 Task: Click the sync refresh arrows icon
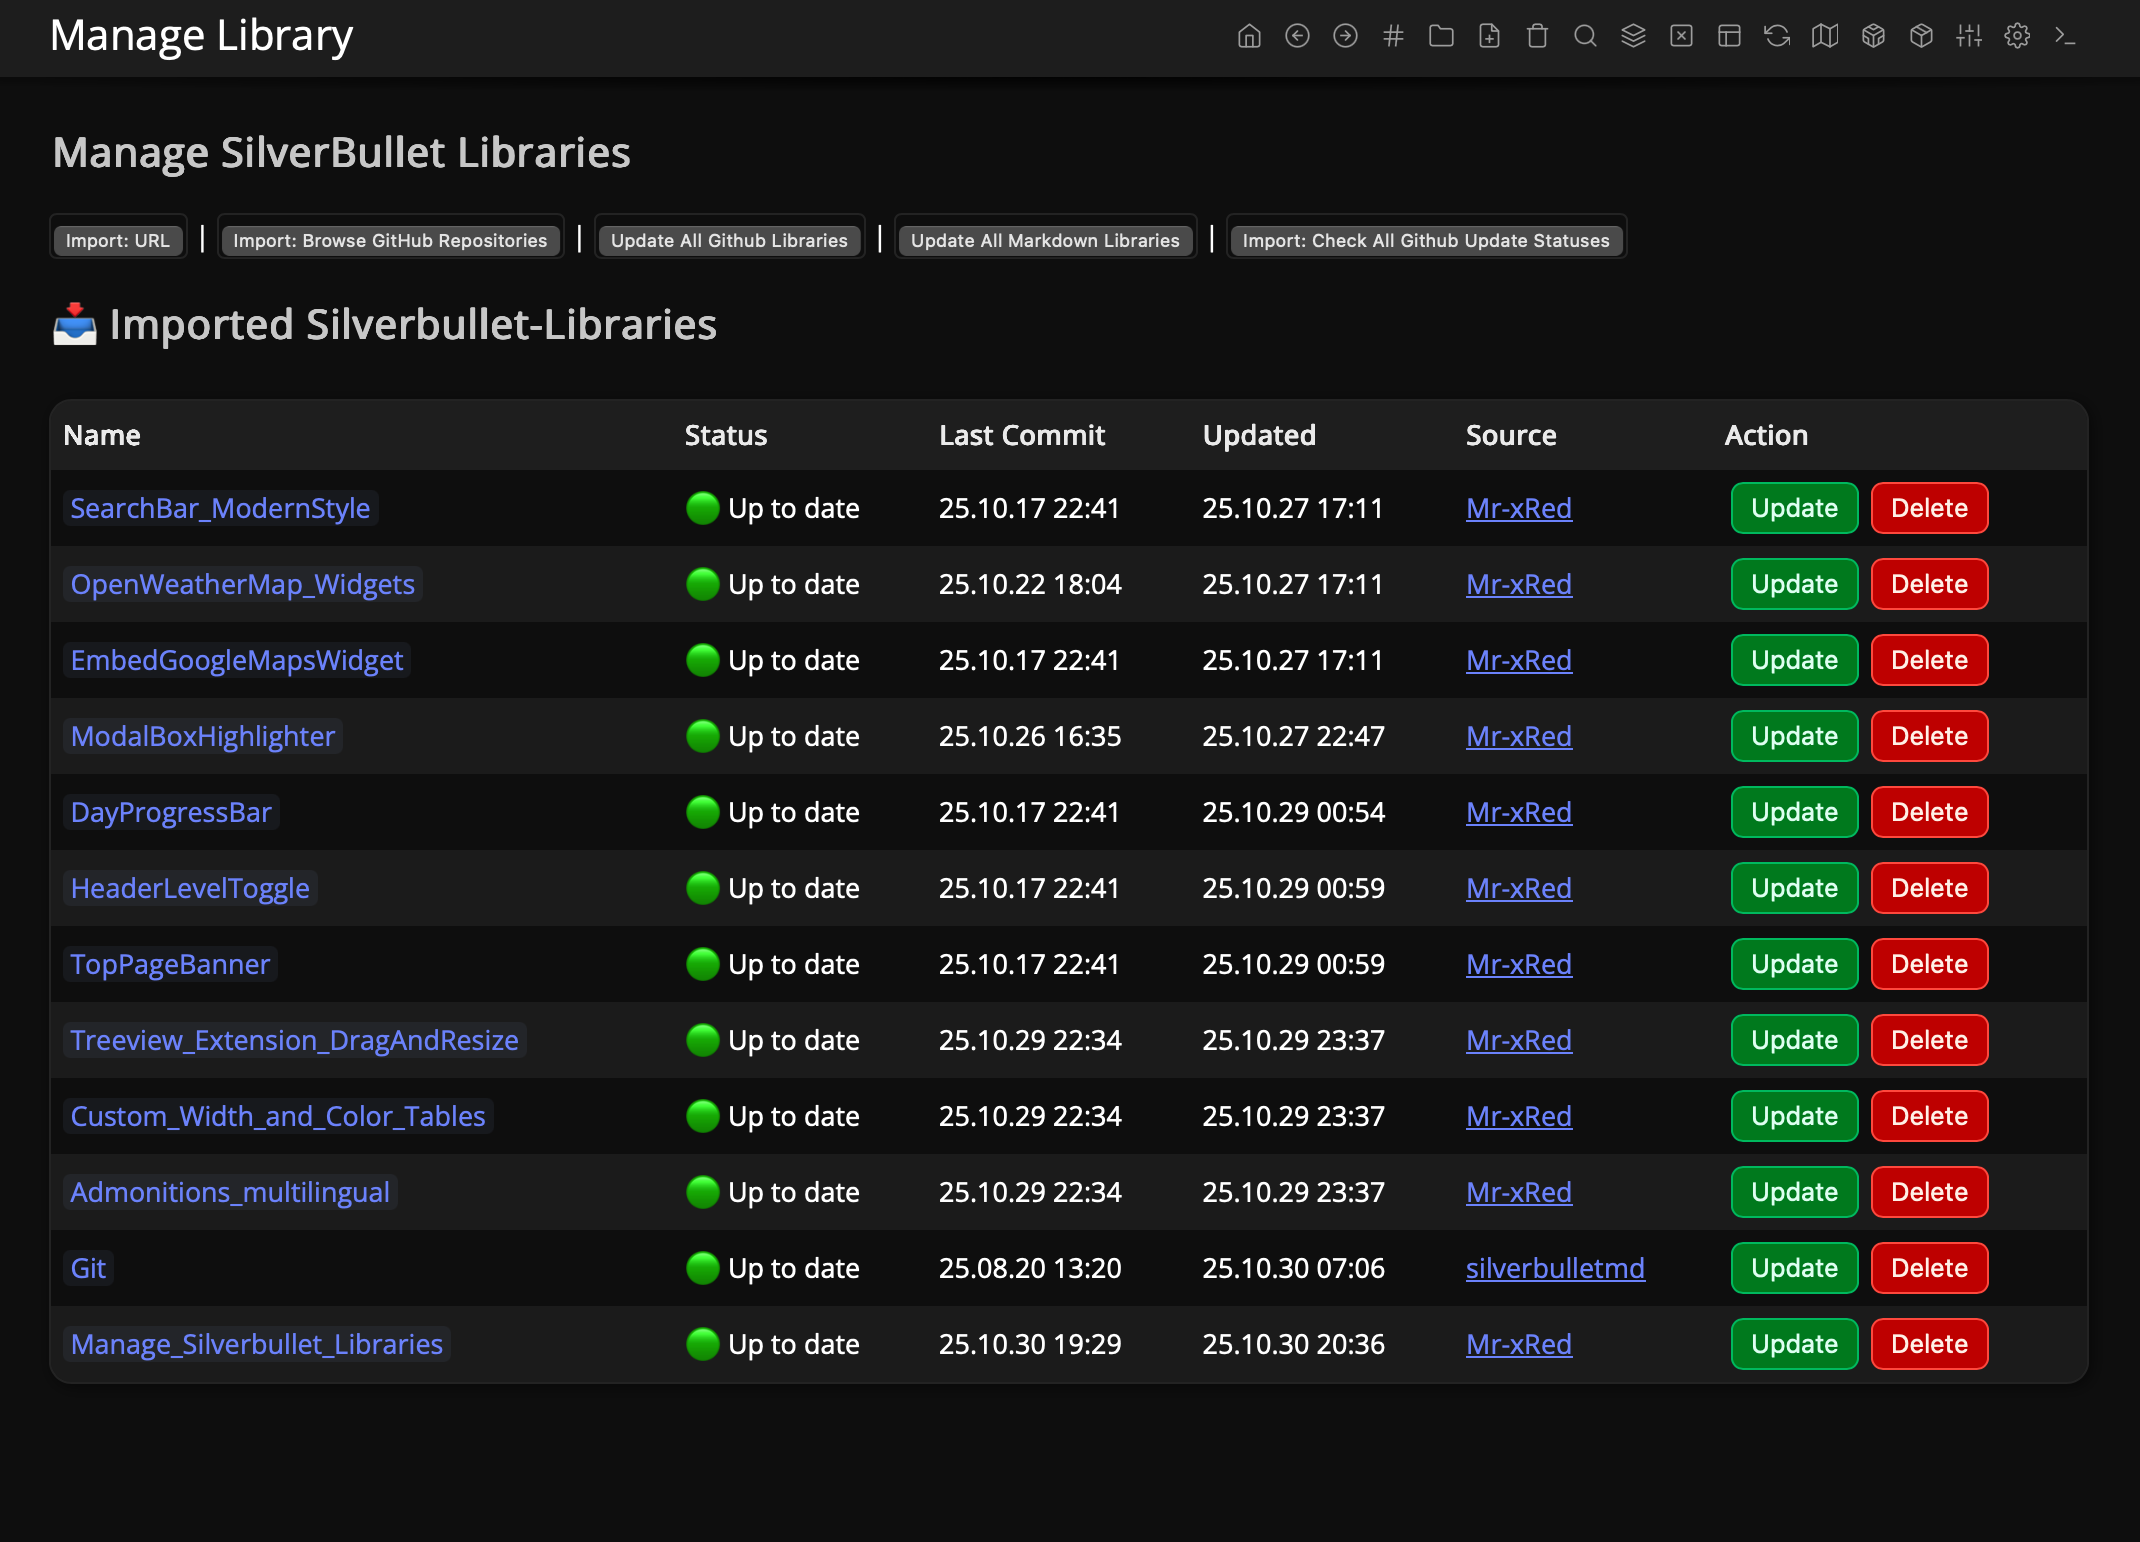coord(1777,37)
